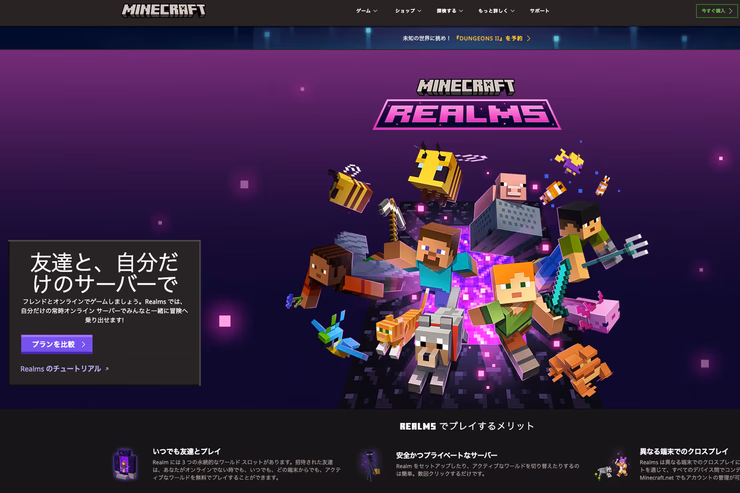This screenshot has height=493, width=740.
Task: Open the ショップ dropdown menu
Action: pos(408,11)
